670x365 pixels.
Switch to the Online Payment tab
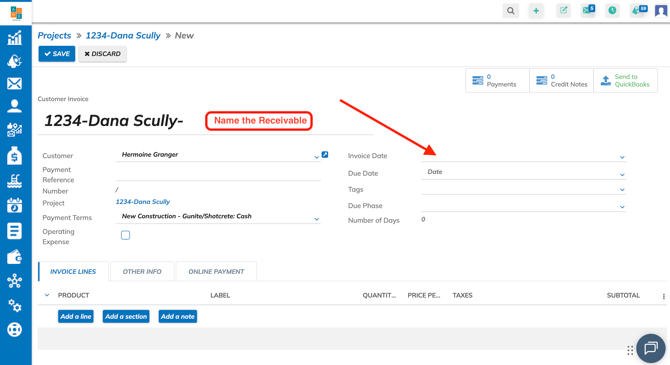pyautogui.click(x=216, y=271)
